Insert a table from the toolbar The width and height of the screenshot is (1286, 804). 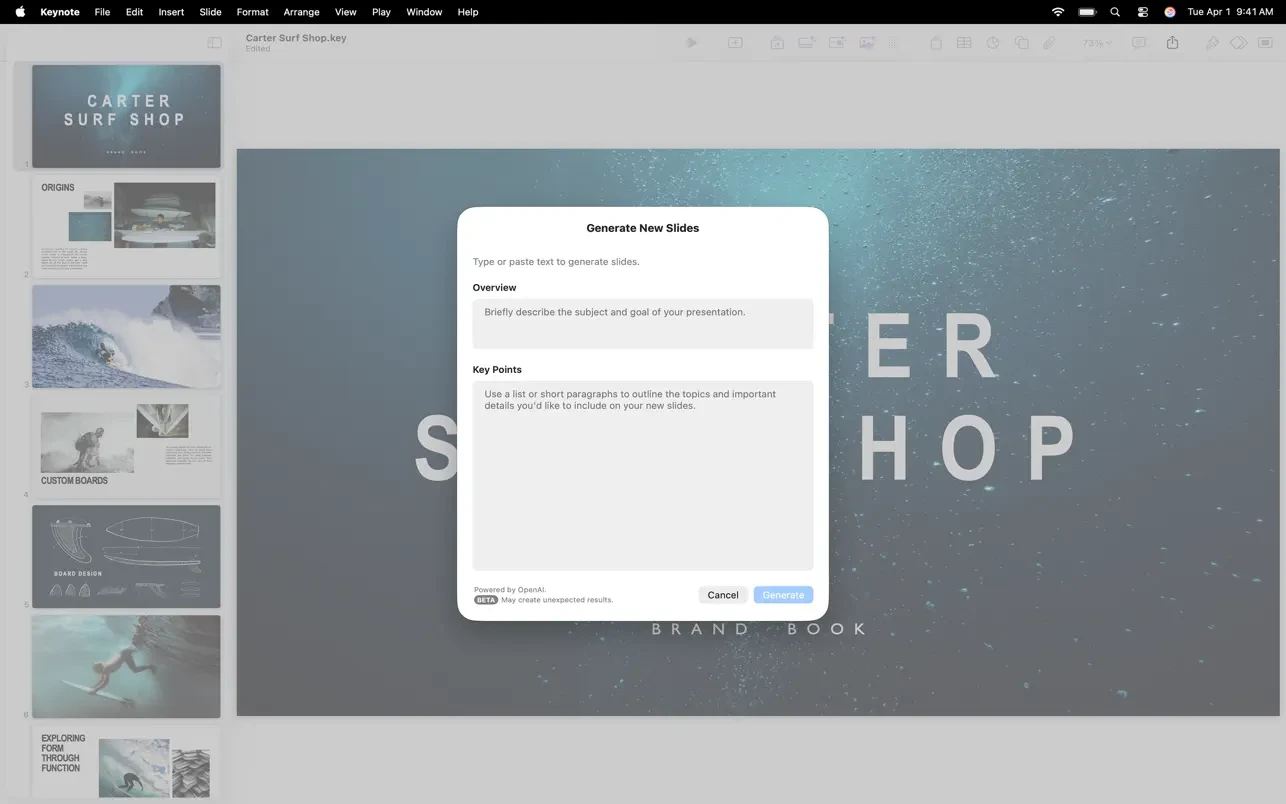tap(963, 43)
